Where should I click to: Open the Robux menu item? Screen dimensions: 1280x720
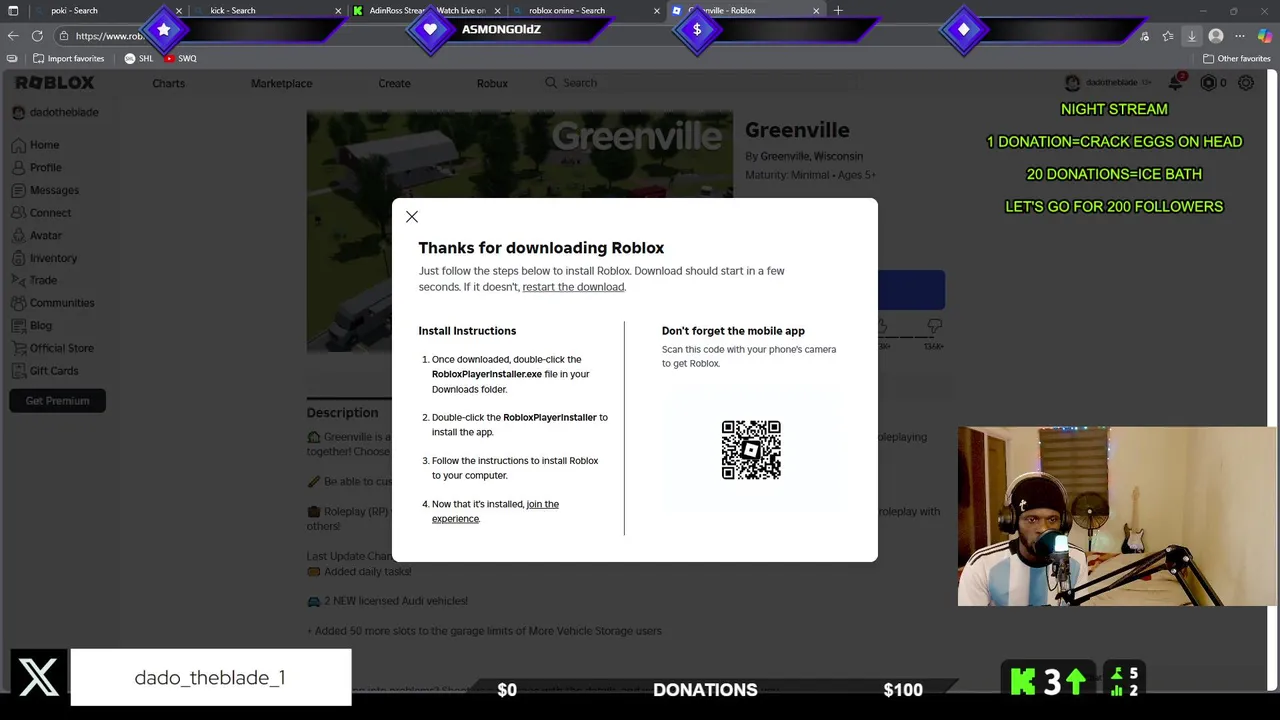tap(492, 83)
